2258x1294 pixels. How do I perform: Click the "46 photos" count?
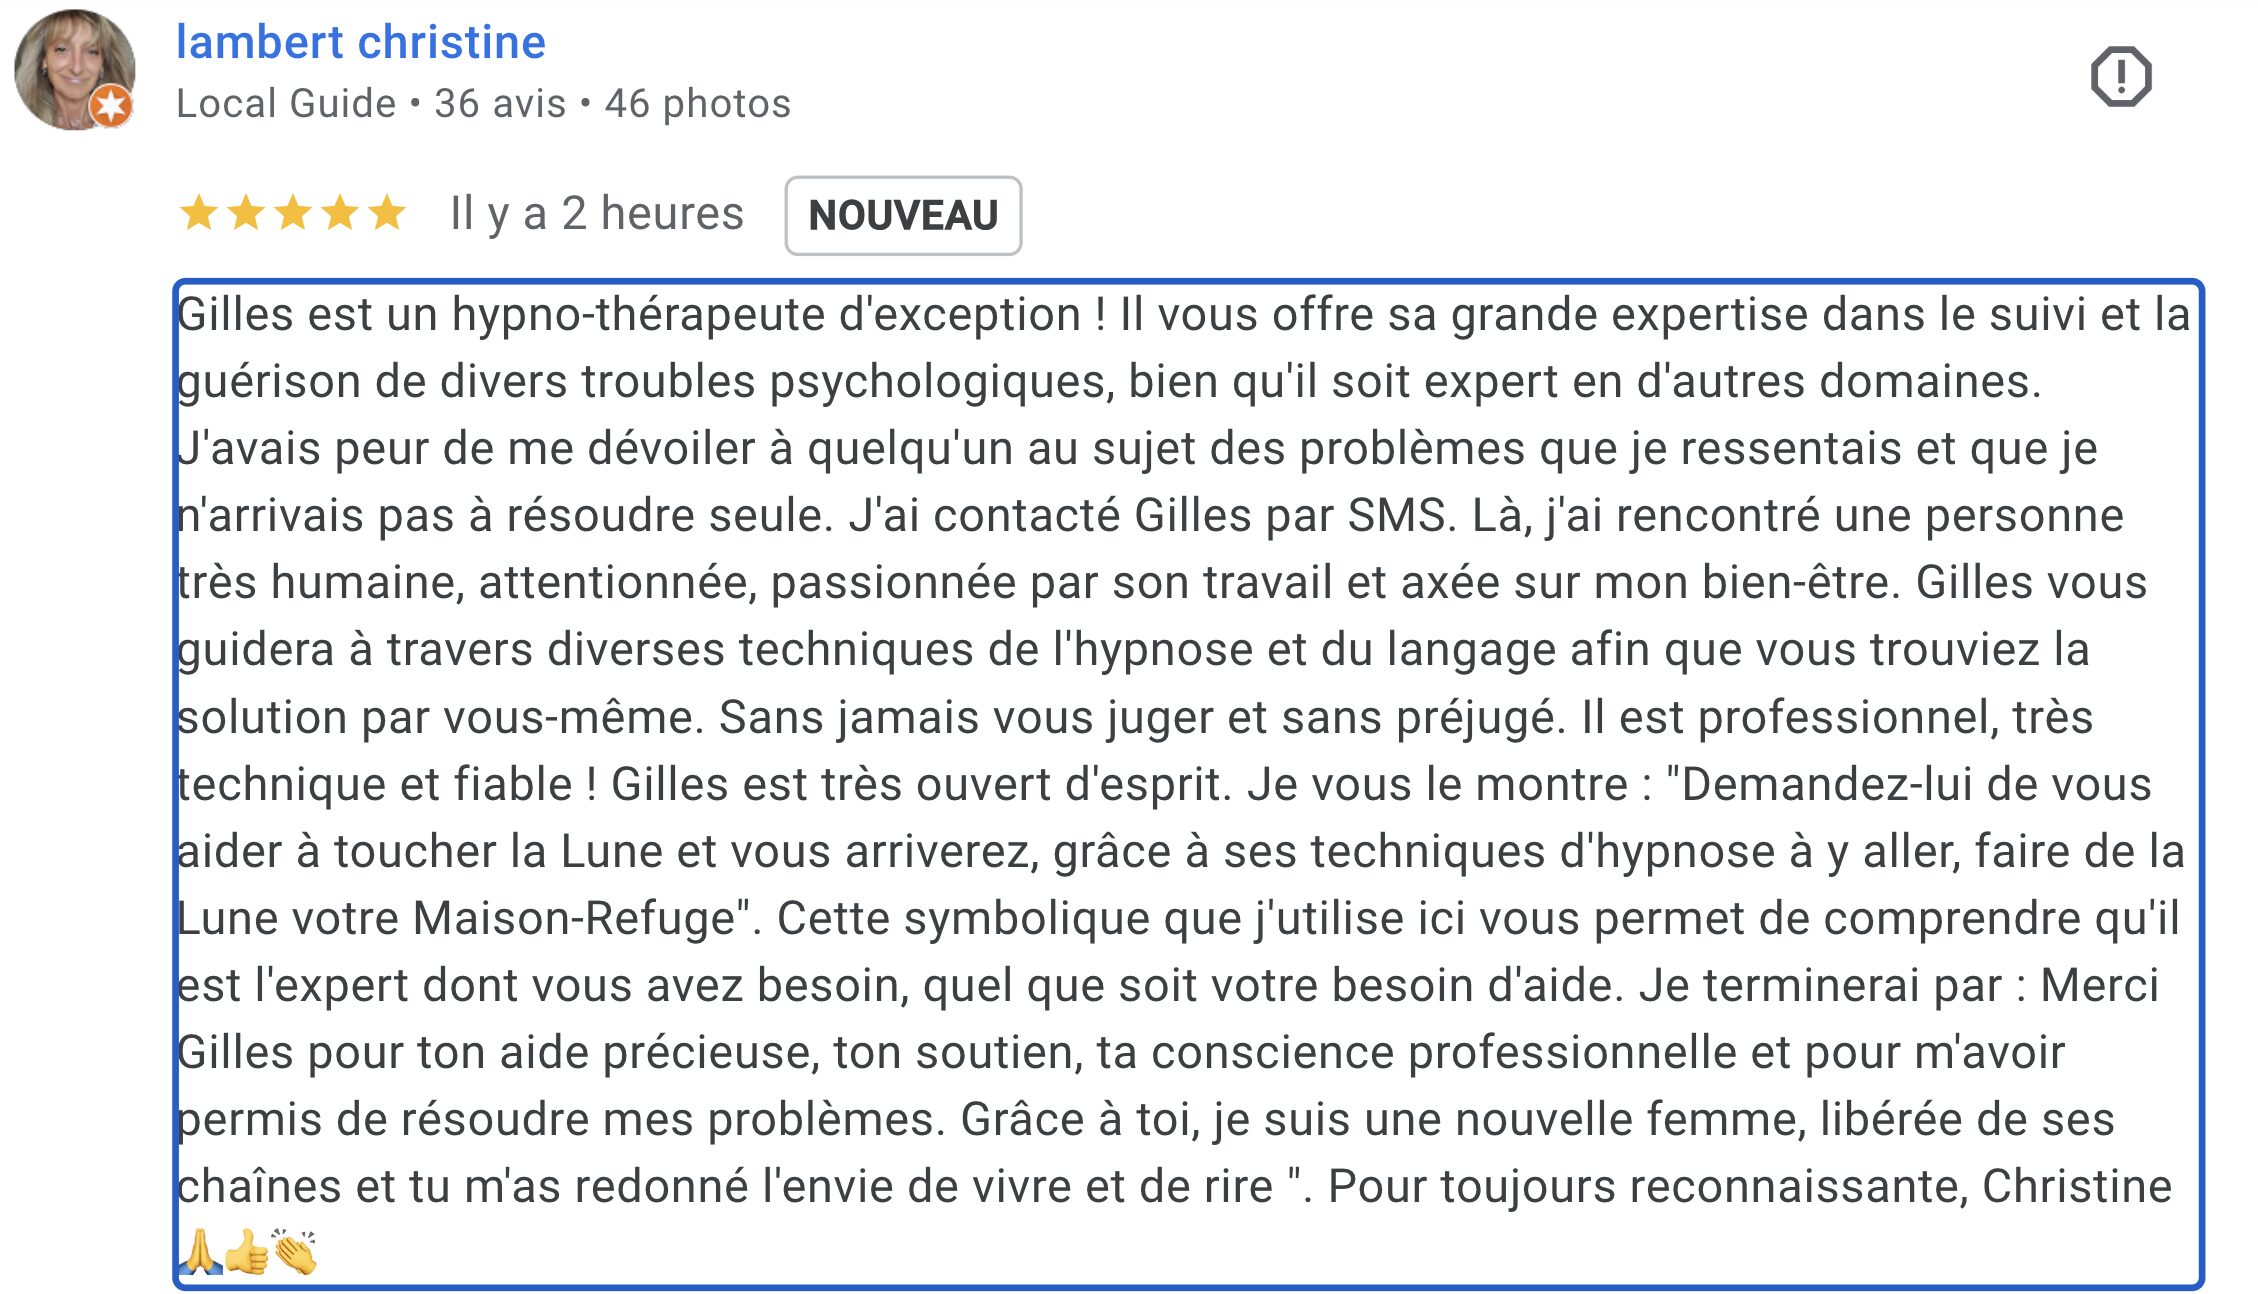(x=697, y=104)
